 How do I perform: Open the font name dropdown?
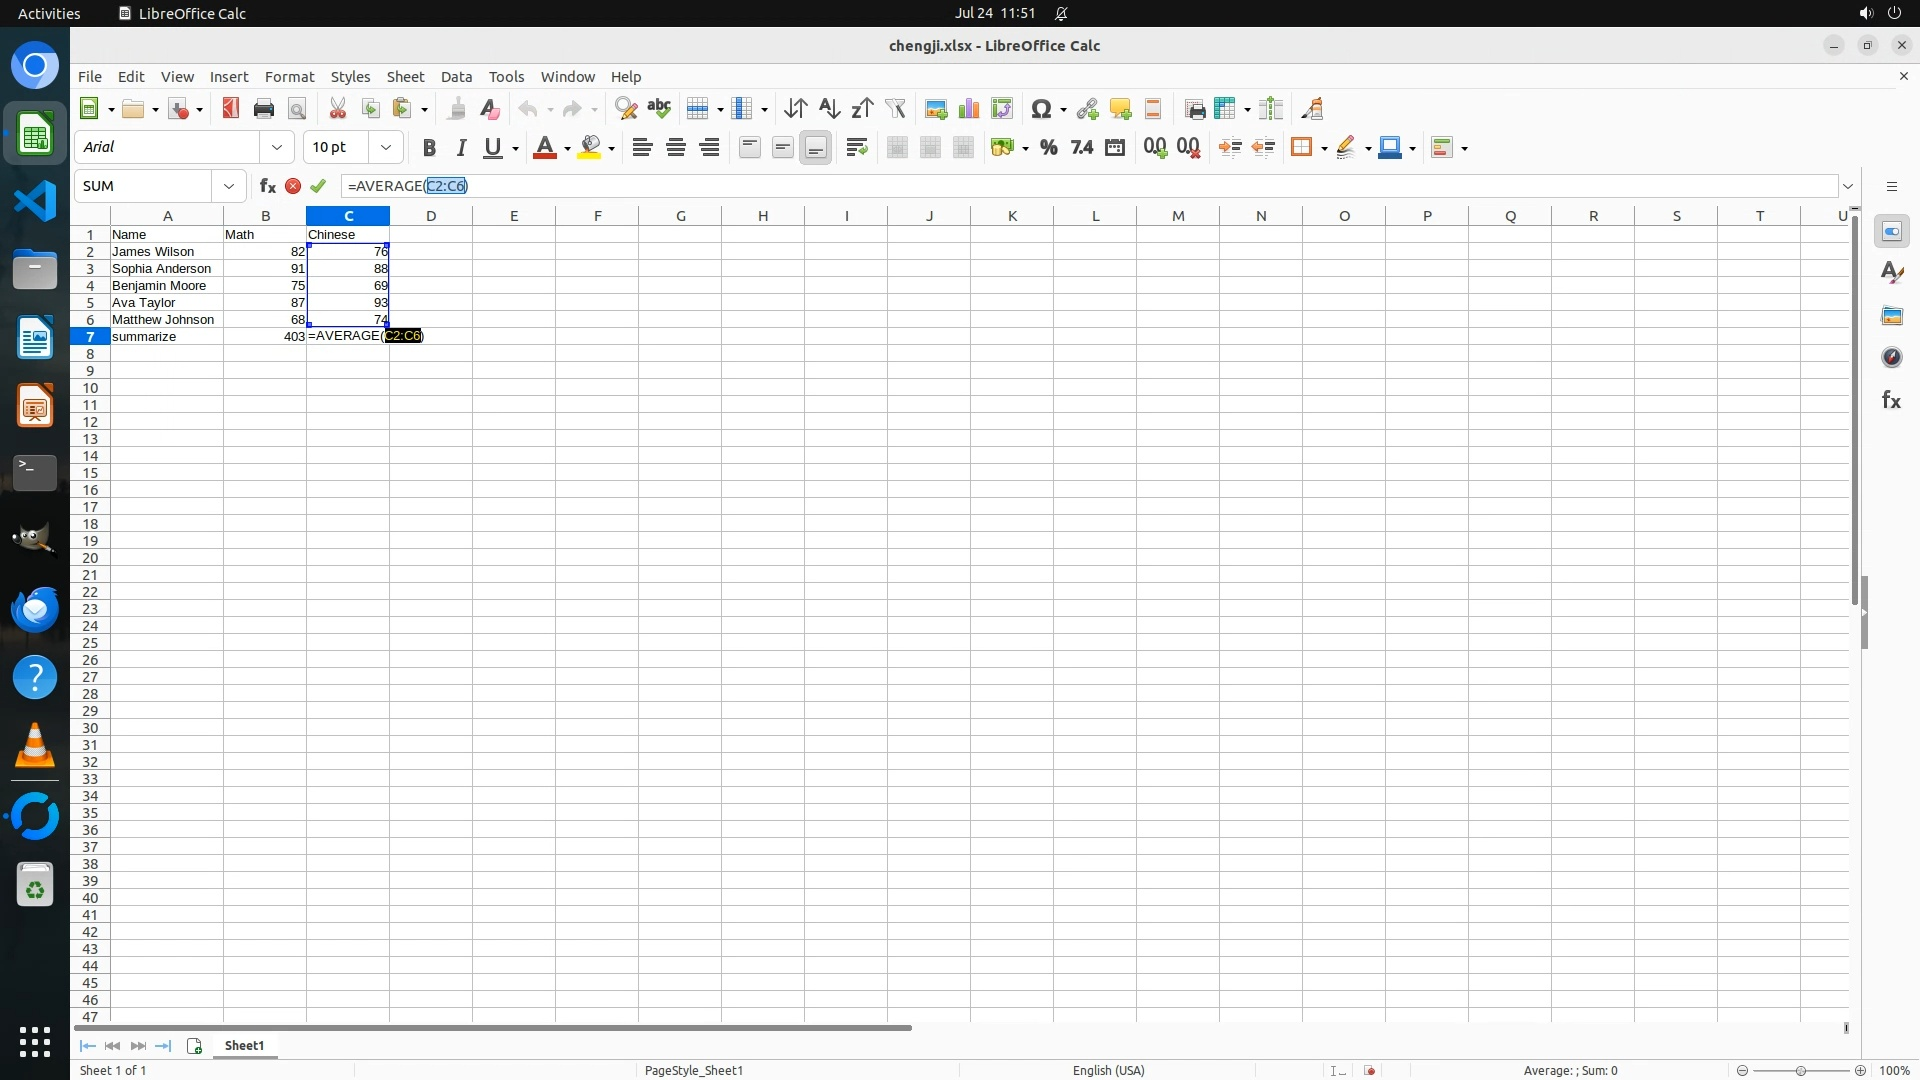pyautogui.click(x=277, y=147)
